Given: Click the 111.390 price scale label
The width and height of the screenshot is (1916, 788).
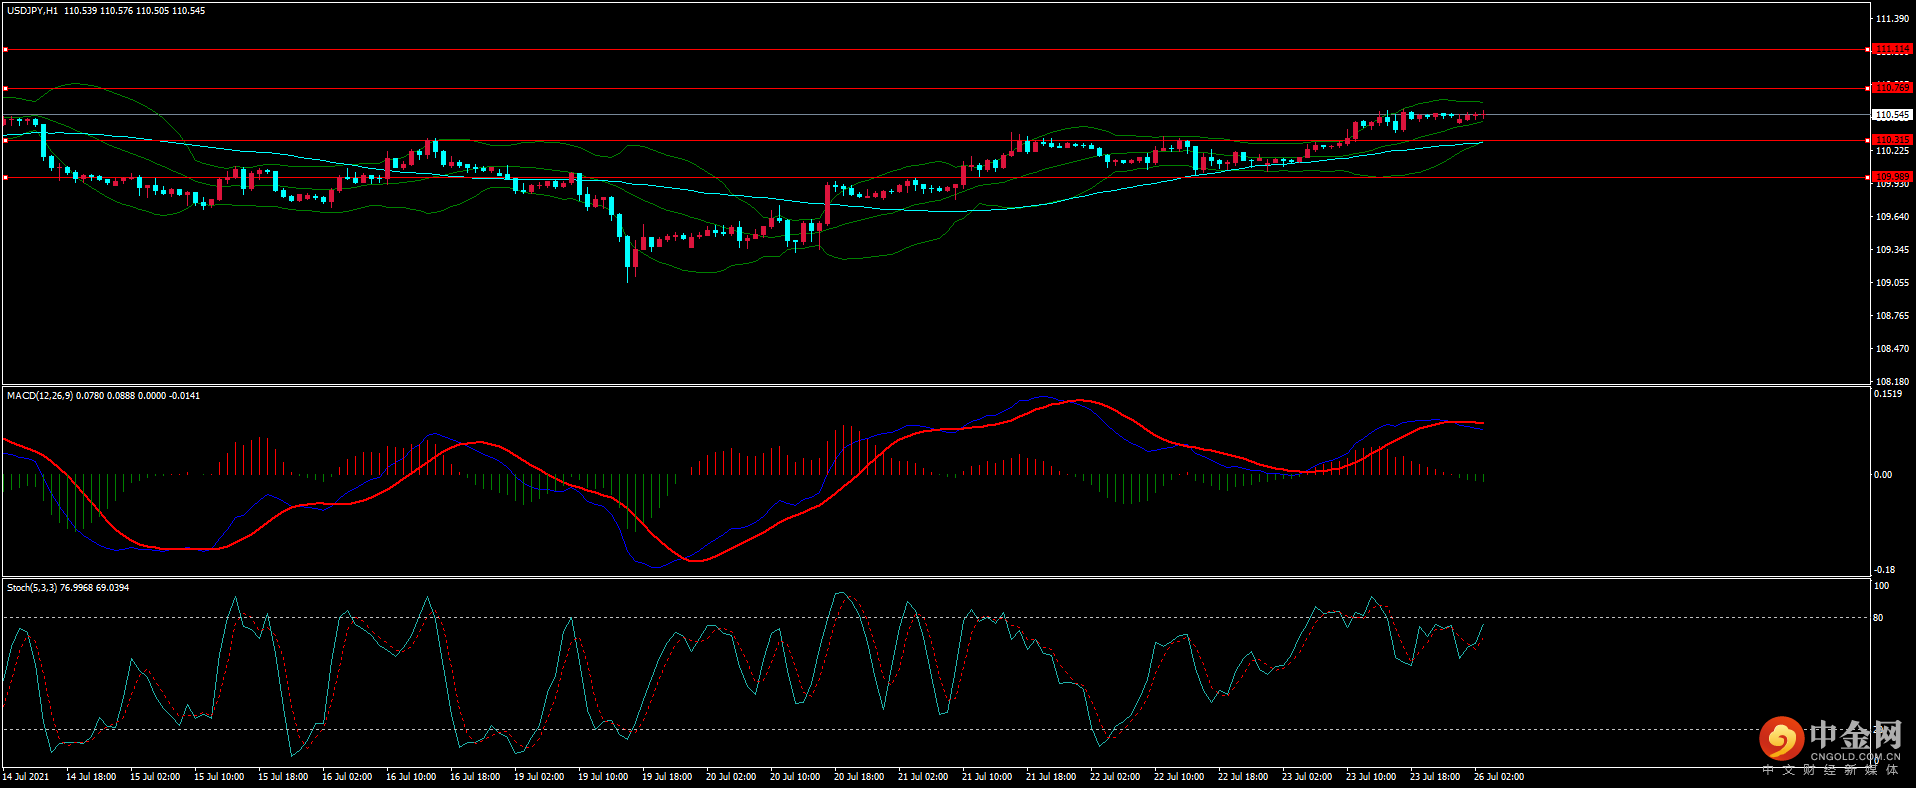Looking at the screenshot, I should coord(1892,19).
